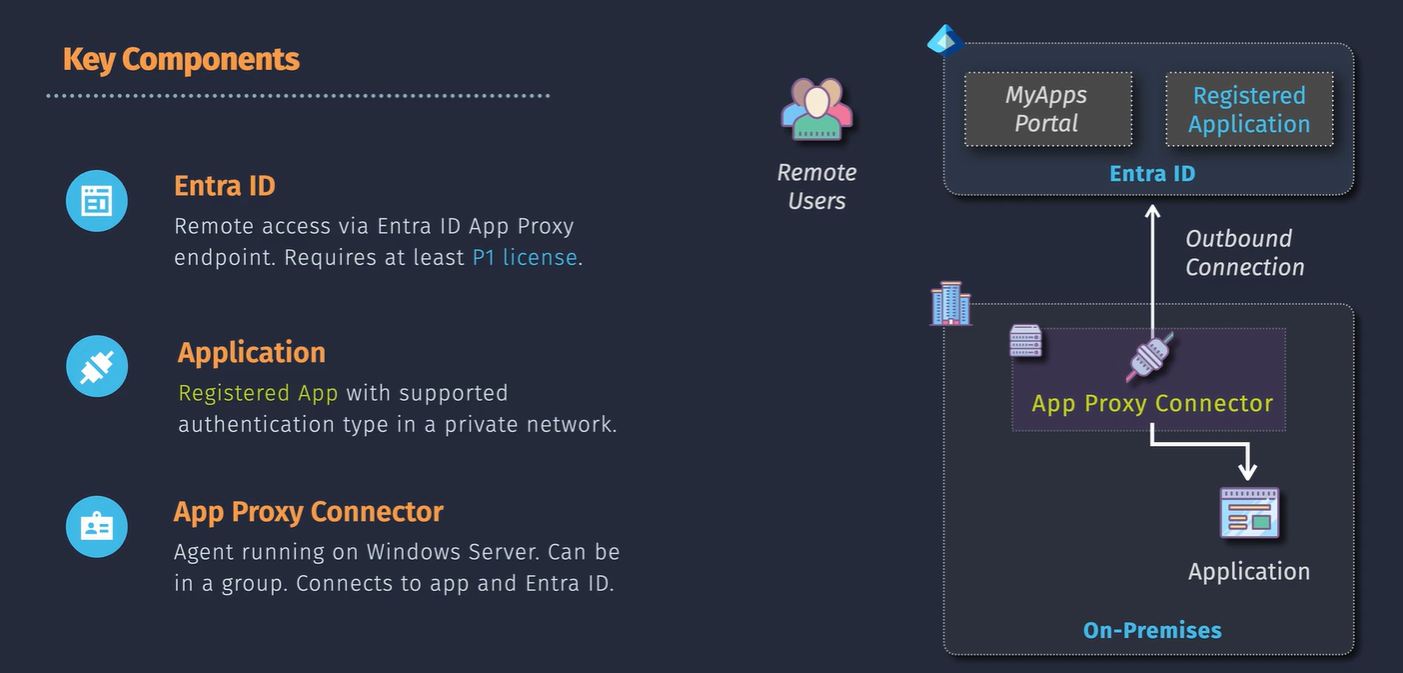Click the Remote Users people icon
The image size is (1403, 673).
(816, 108)
